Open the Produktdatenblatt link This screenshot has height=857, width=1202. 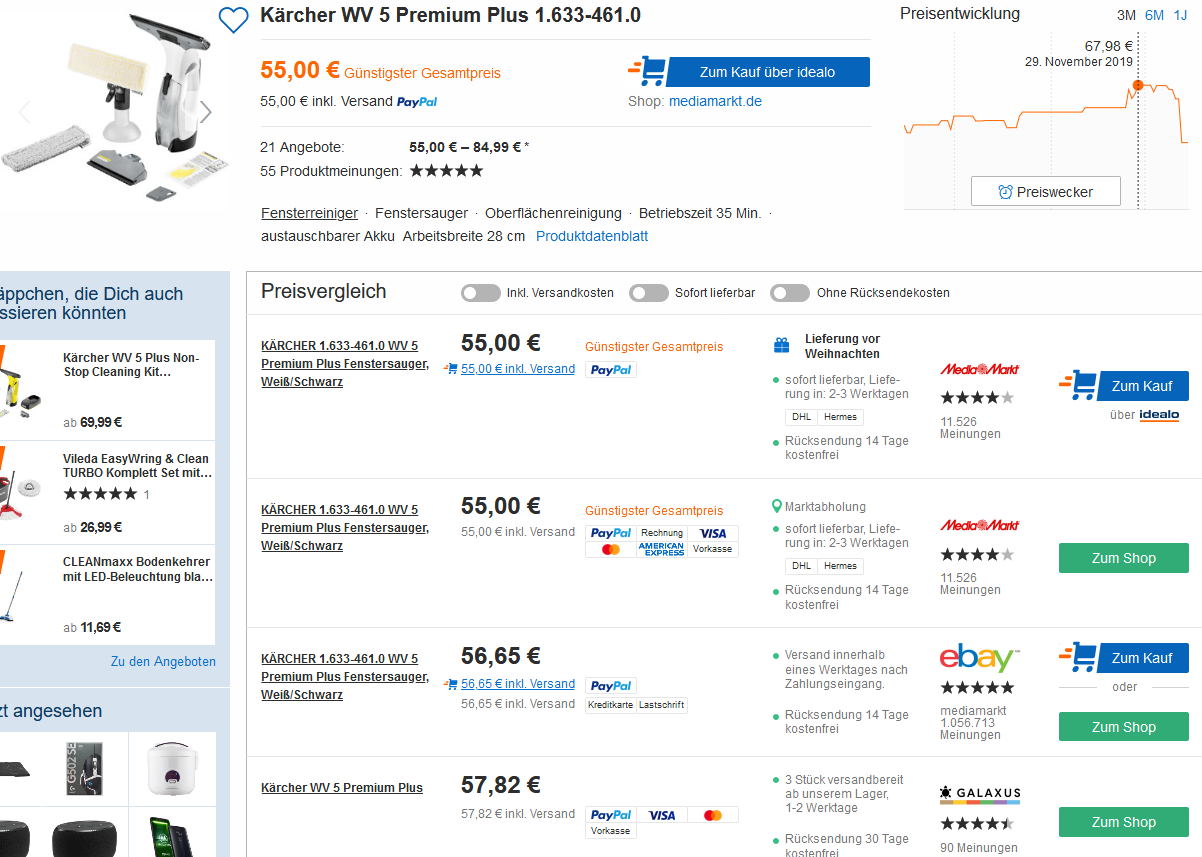(592, 236)
